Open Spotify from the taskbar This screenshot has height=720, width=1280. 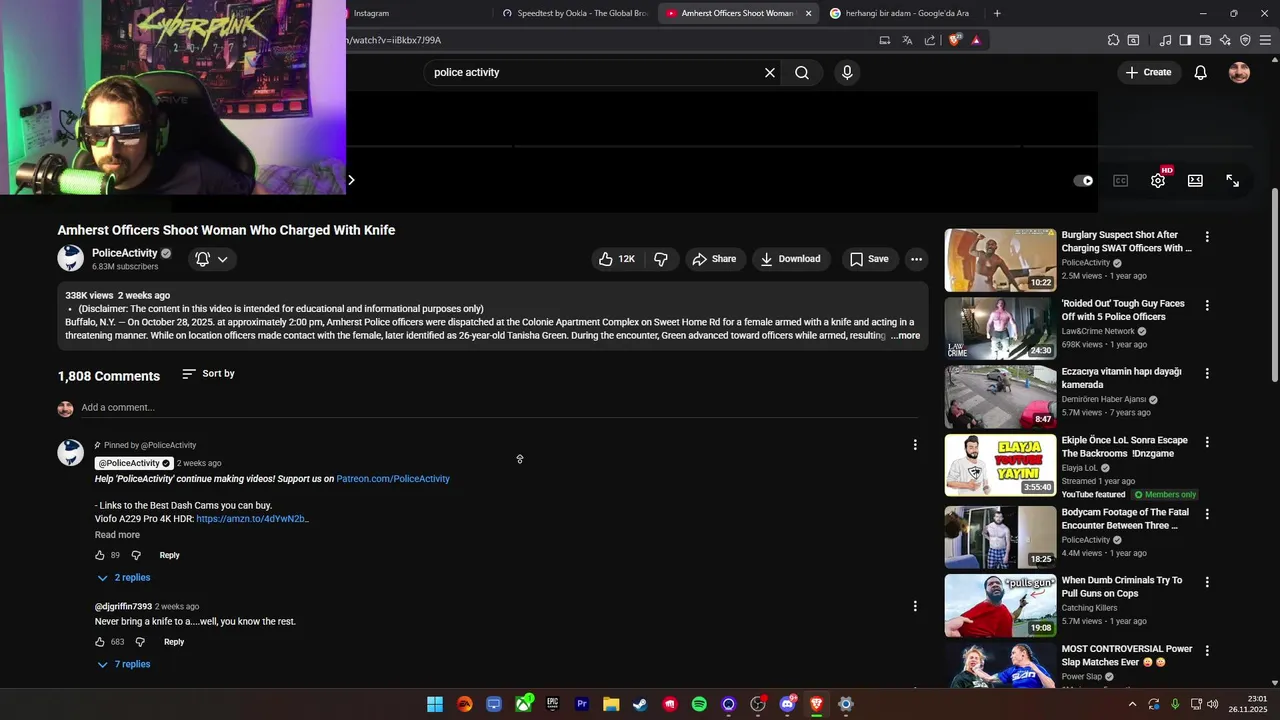pyautogui.click(x=699, y=704)
